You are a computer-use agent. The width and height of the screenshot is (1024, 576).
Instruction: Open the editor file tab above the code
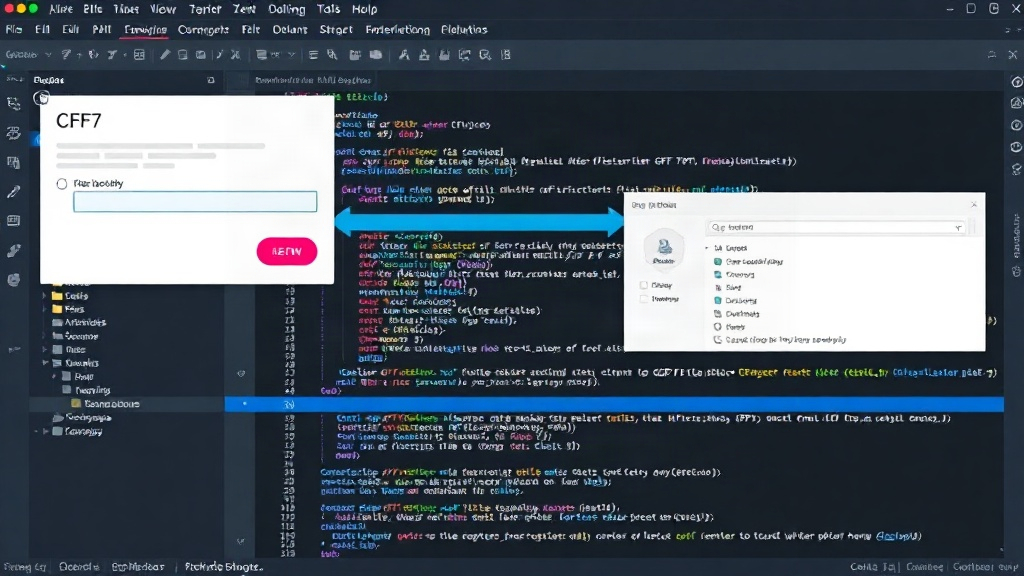[x=313, y=80]
